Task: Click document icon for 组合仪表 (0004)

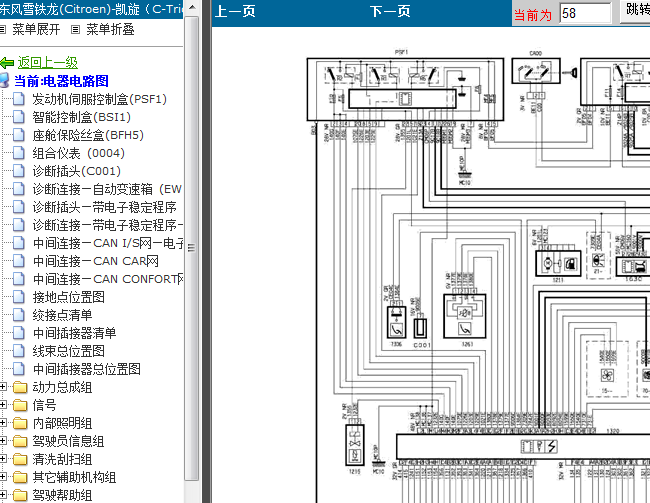Action: pyautogui.click(x=18, y=153)
